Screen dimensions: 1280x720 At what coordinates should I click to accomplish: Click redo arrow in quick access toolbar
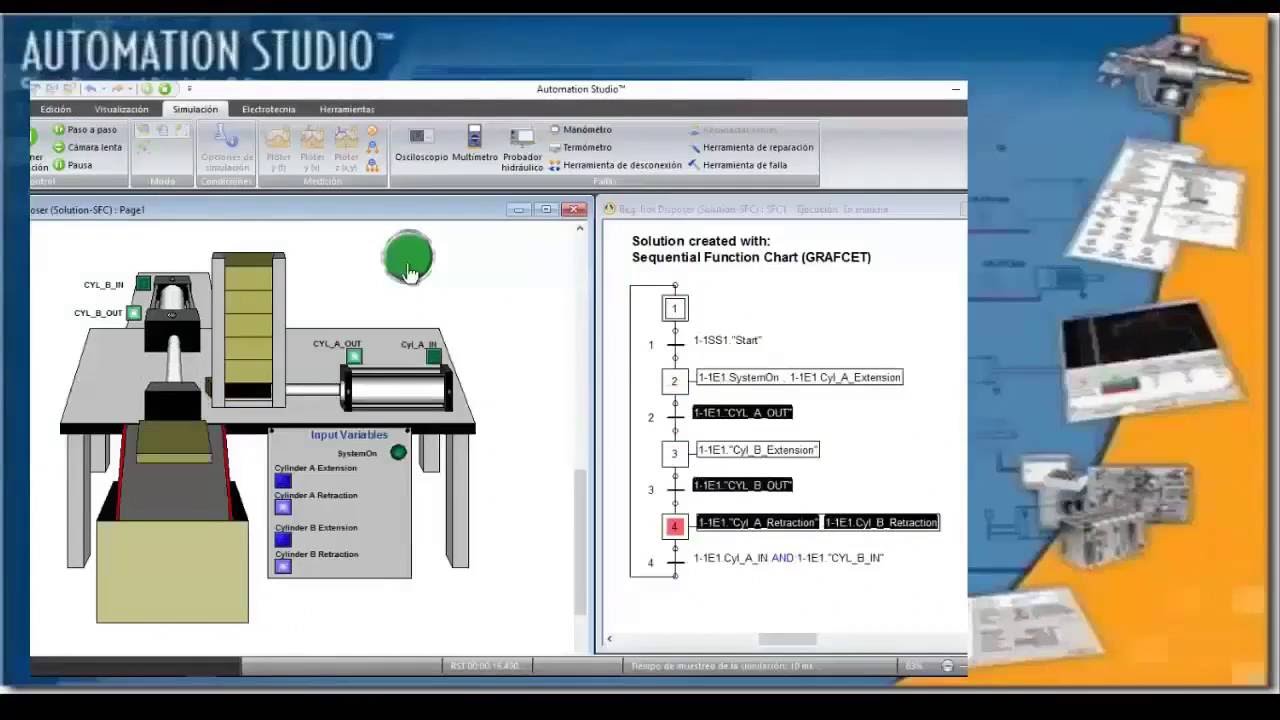pos(117,89)
